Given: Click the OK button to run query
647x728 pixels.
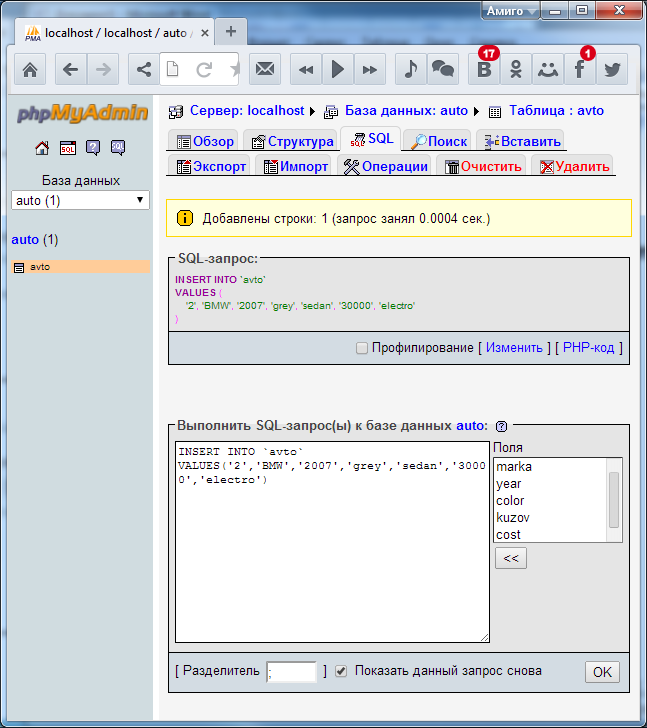Looking at the screenshot, I should click(x=602, y=672).
